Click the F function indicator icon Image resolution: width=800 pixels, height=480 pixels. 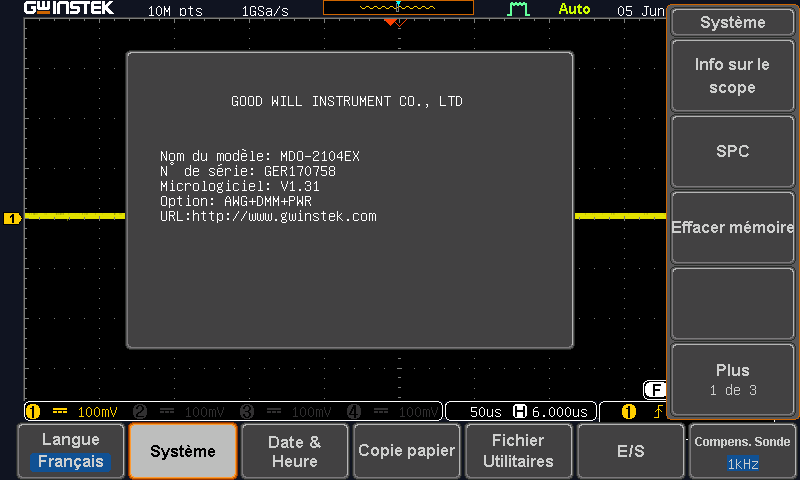[x=655, y=390]
